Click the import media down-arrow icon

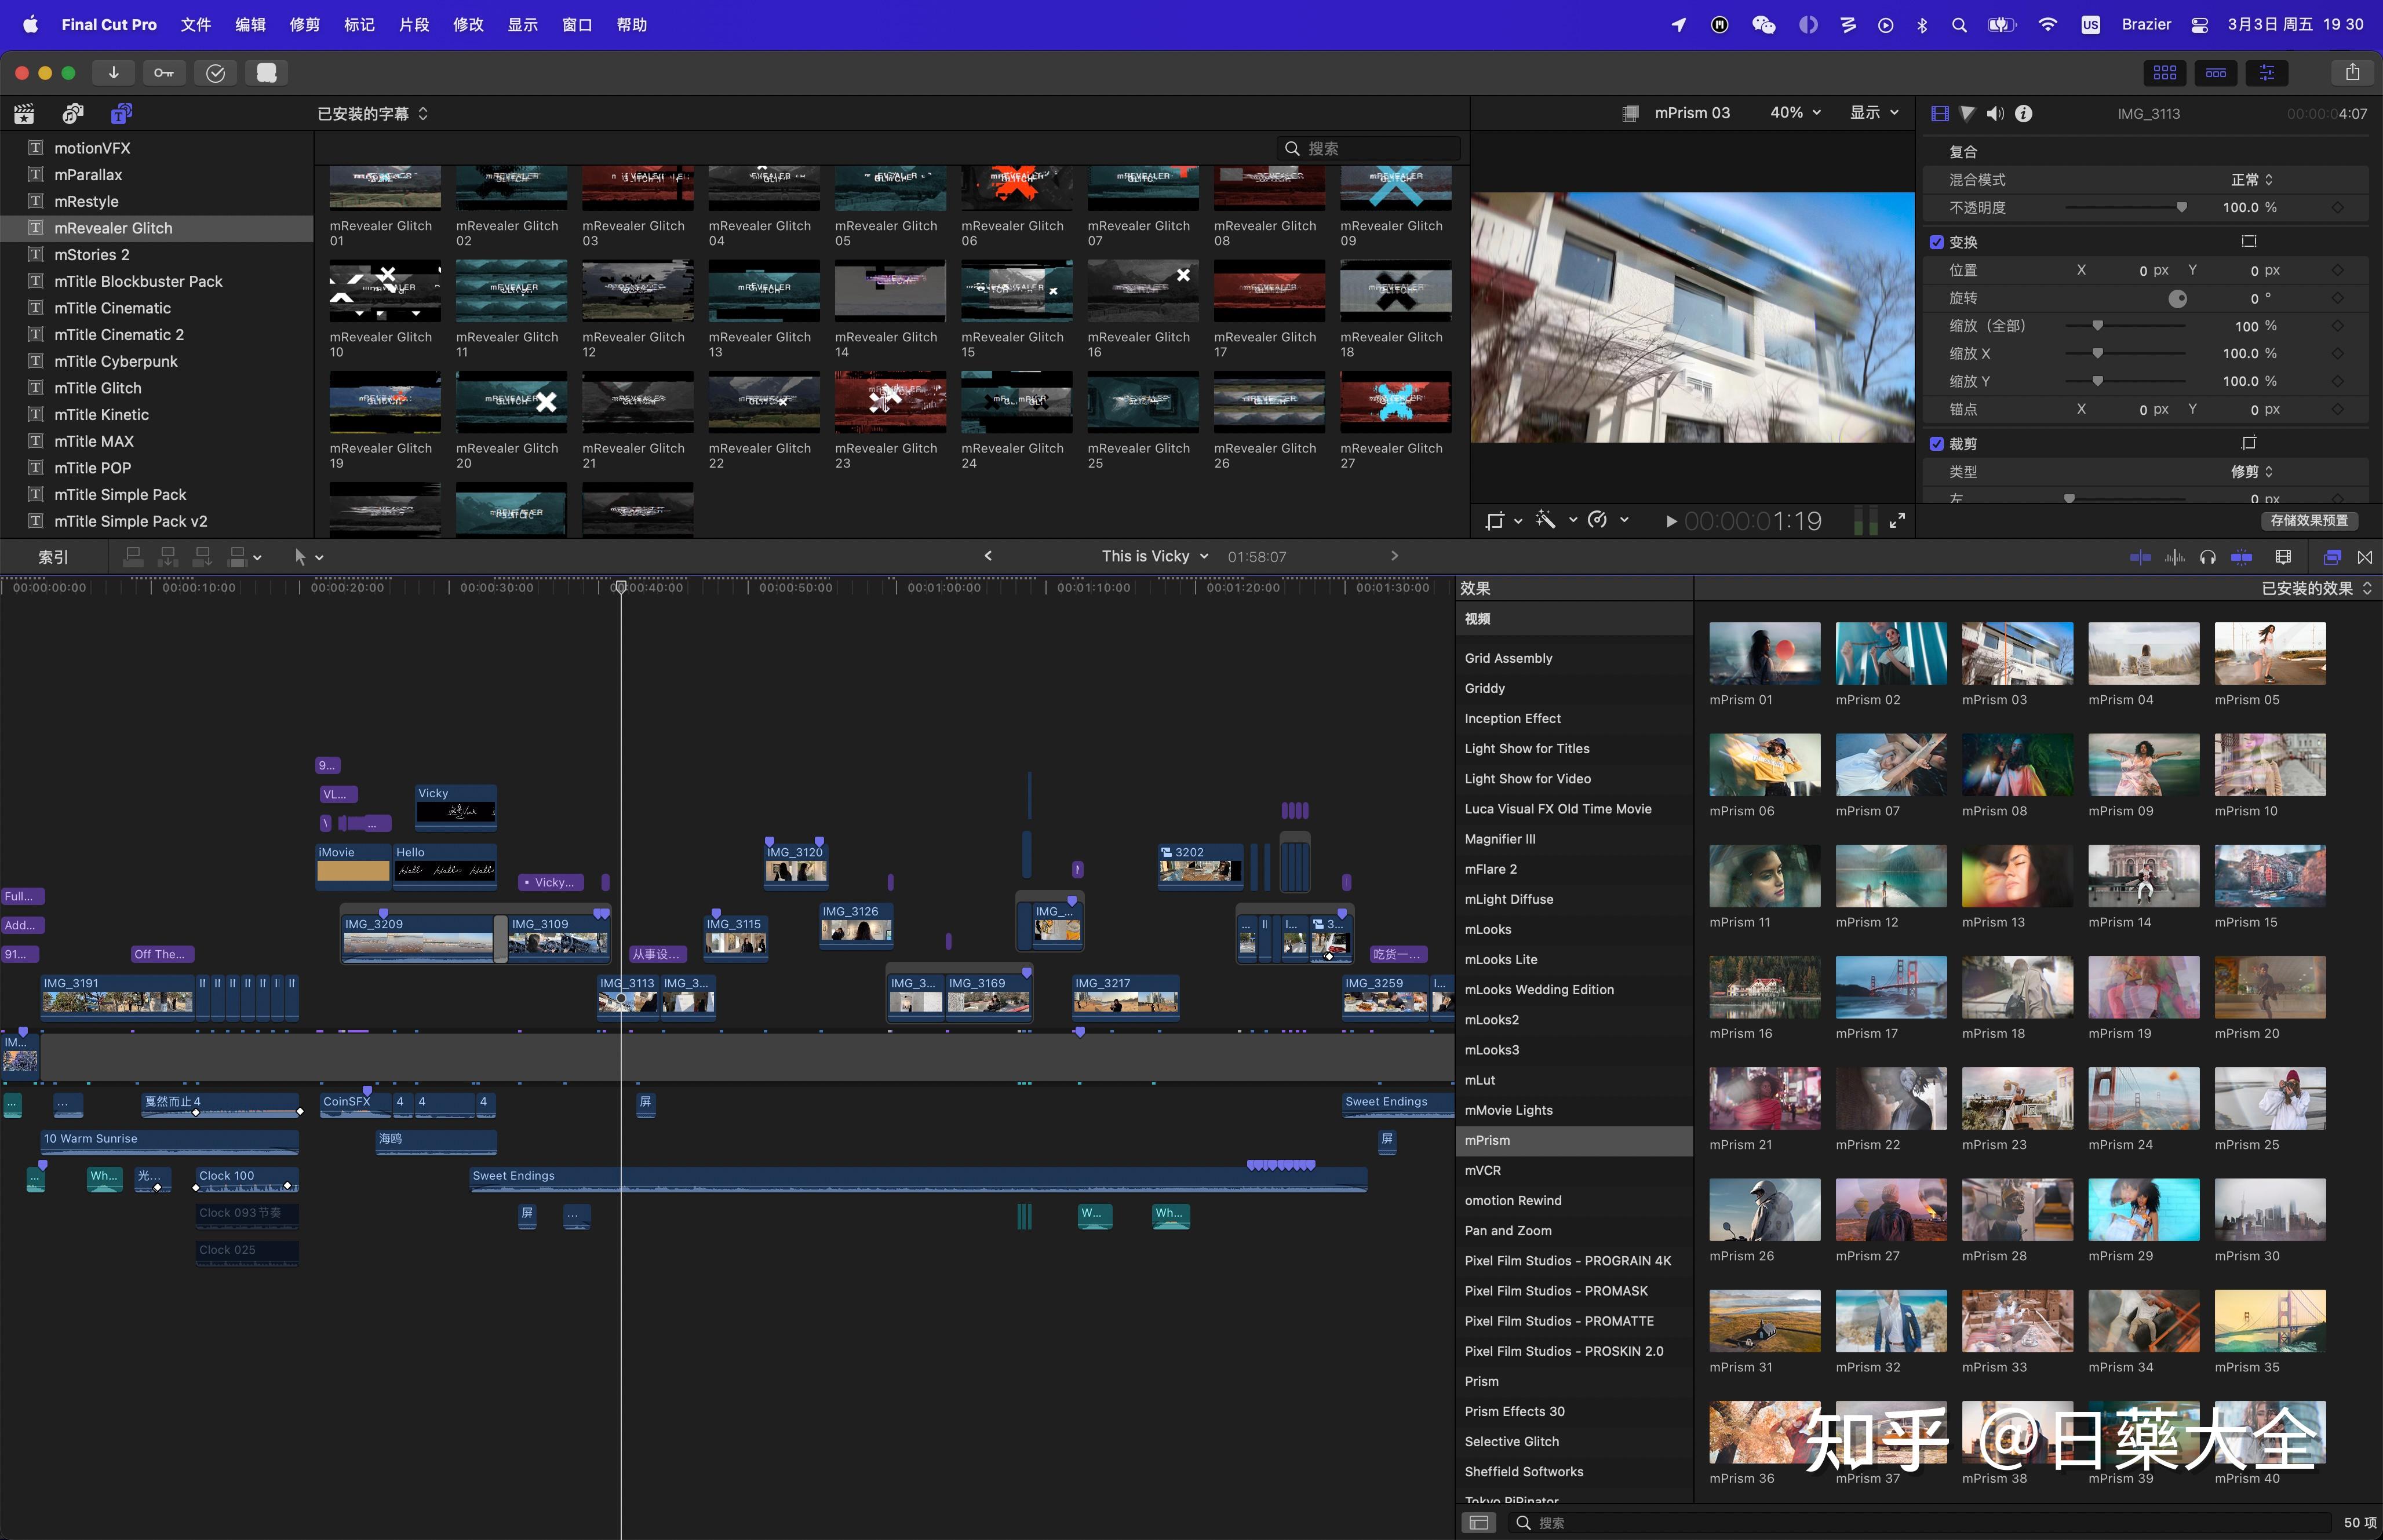(113, 72)
